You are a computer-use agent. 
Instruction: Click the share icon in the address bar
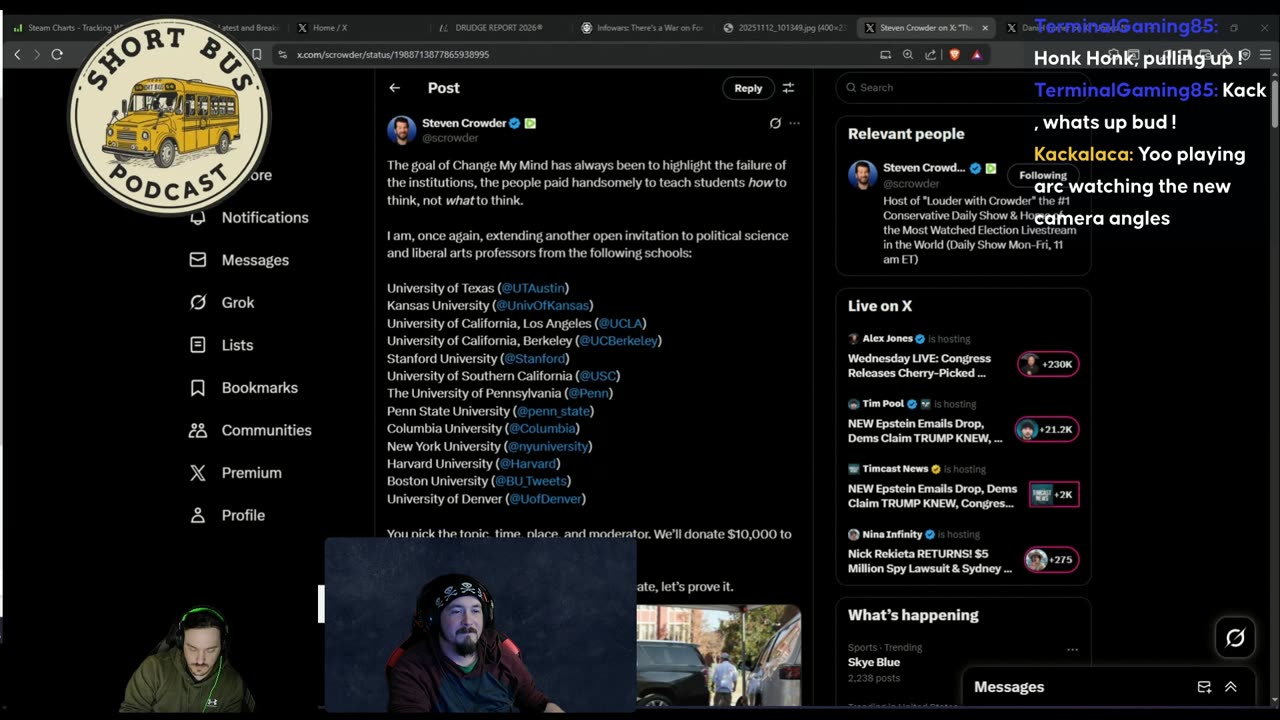pyautogui.click(x=931, y=55)
